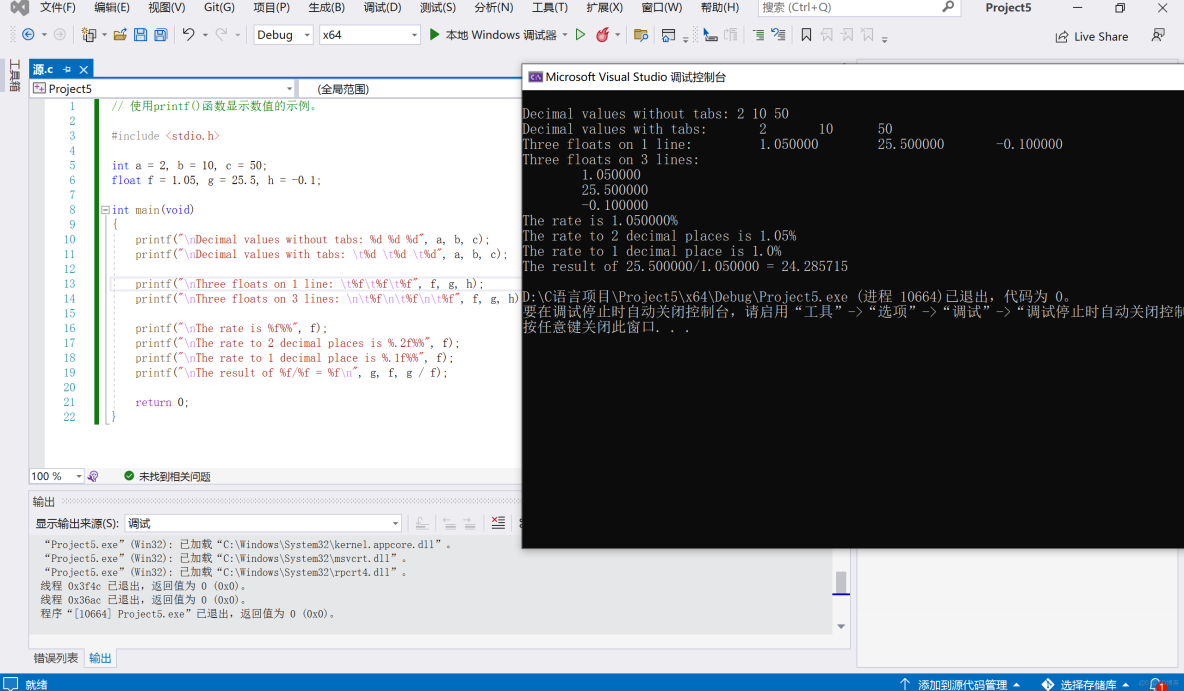This screenshot has height=691, width=1184.
Task: Open the 调试(D) menu
Action: click(382, 8)
